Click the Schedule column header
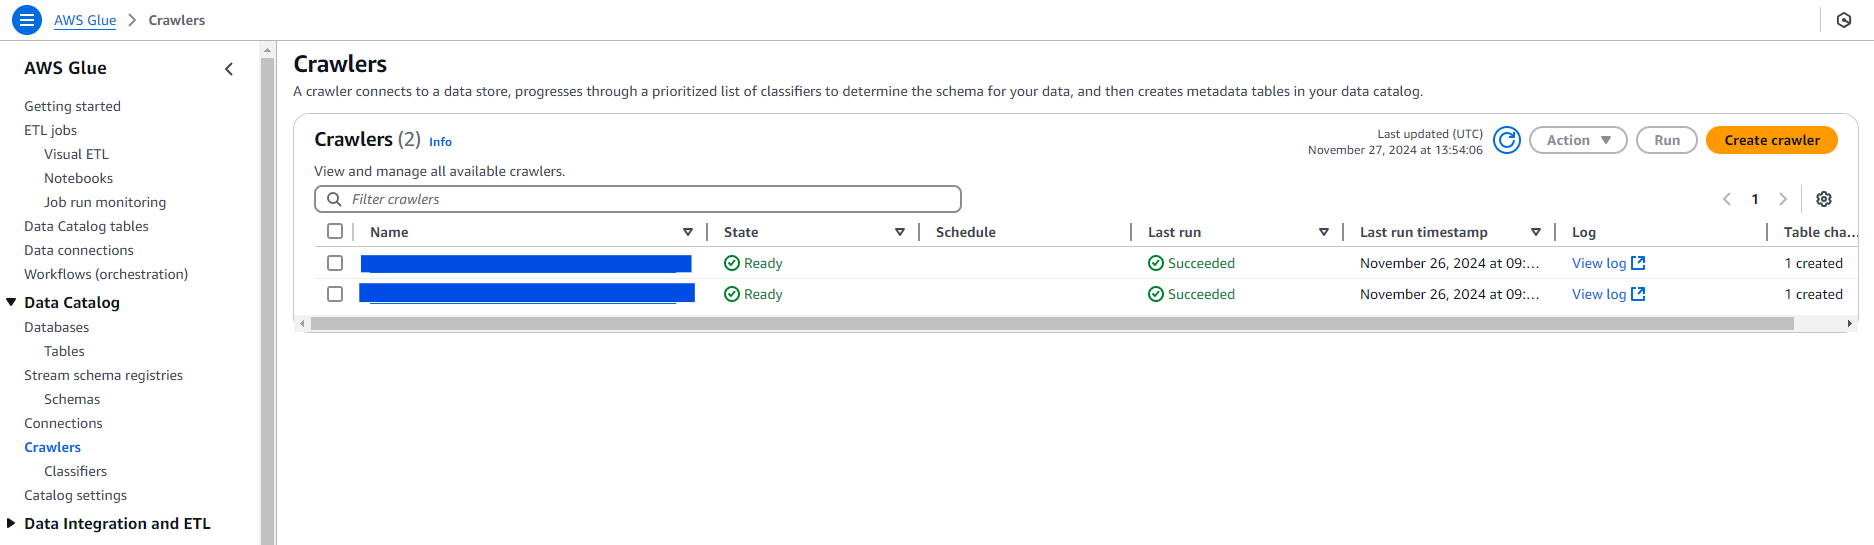This screenshot has width=1874, height=545. point(966,232)
